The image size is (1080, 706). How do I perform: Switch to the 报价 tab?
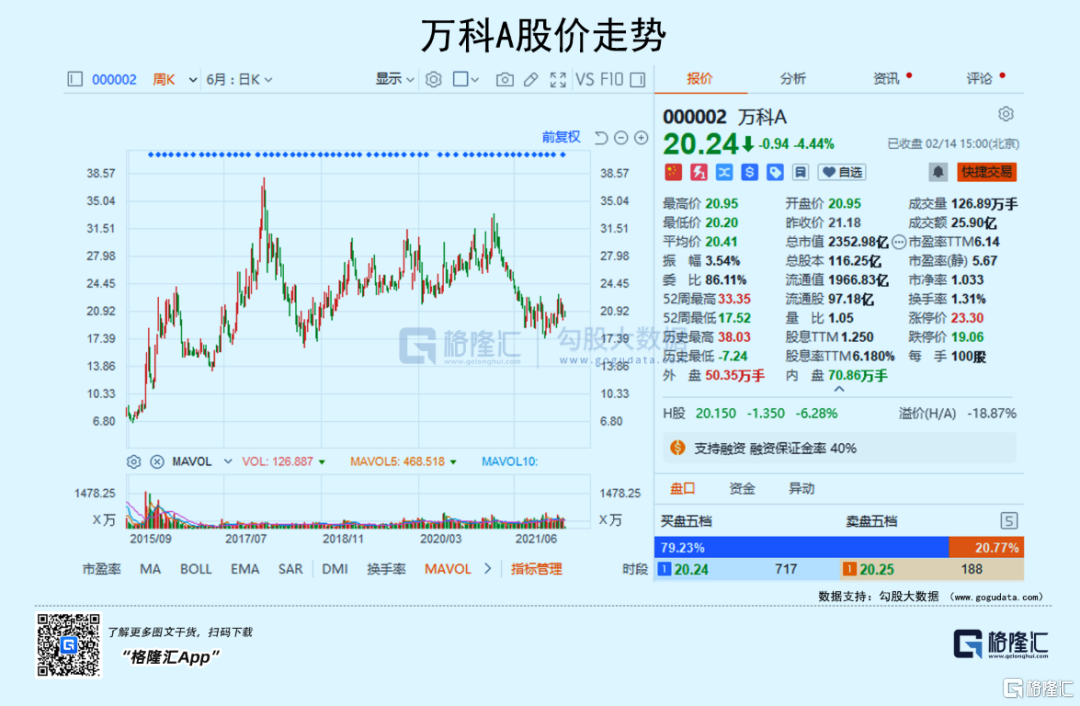pyautogui.click(x=700, y=79)
